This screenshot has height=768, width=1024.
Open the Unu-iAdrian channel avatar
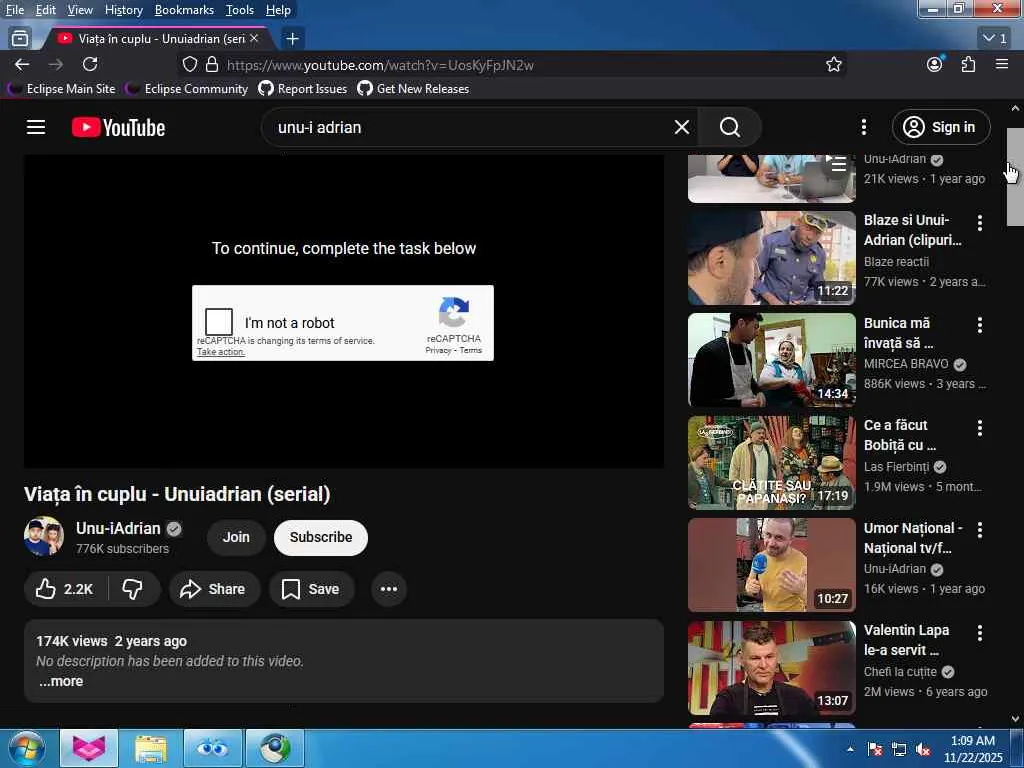pos(44,537)
